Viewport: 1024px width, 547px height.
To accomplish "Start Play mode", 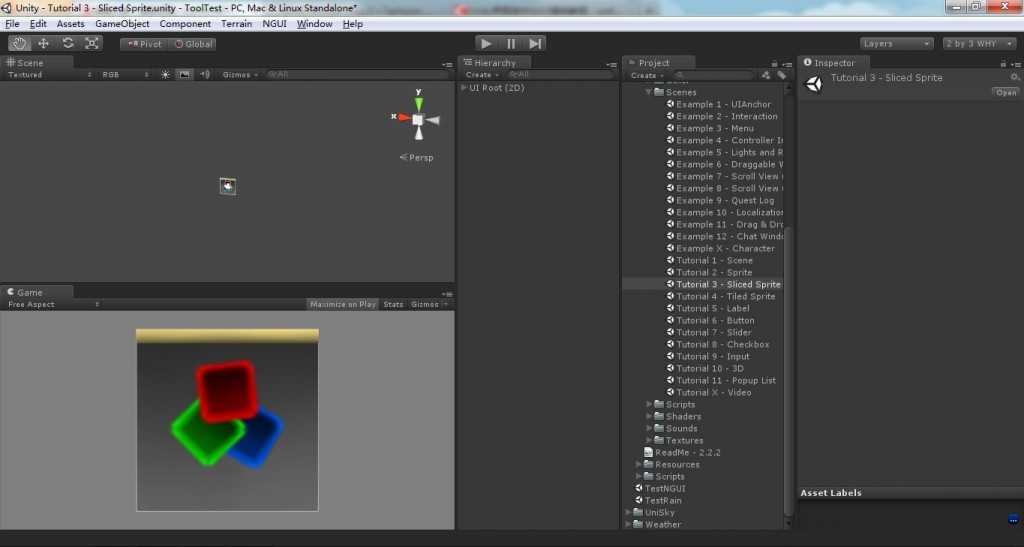I will (486, 44).
